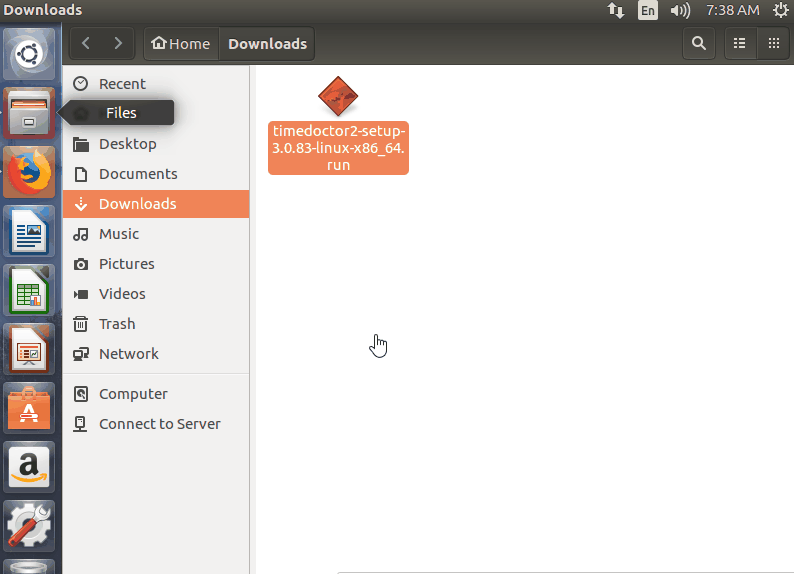Open the En keyboard layout indicator
This screenshot has height=574, width=794.
tap(648, 10)
